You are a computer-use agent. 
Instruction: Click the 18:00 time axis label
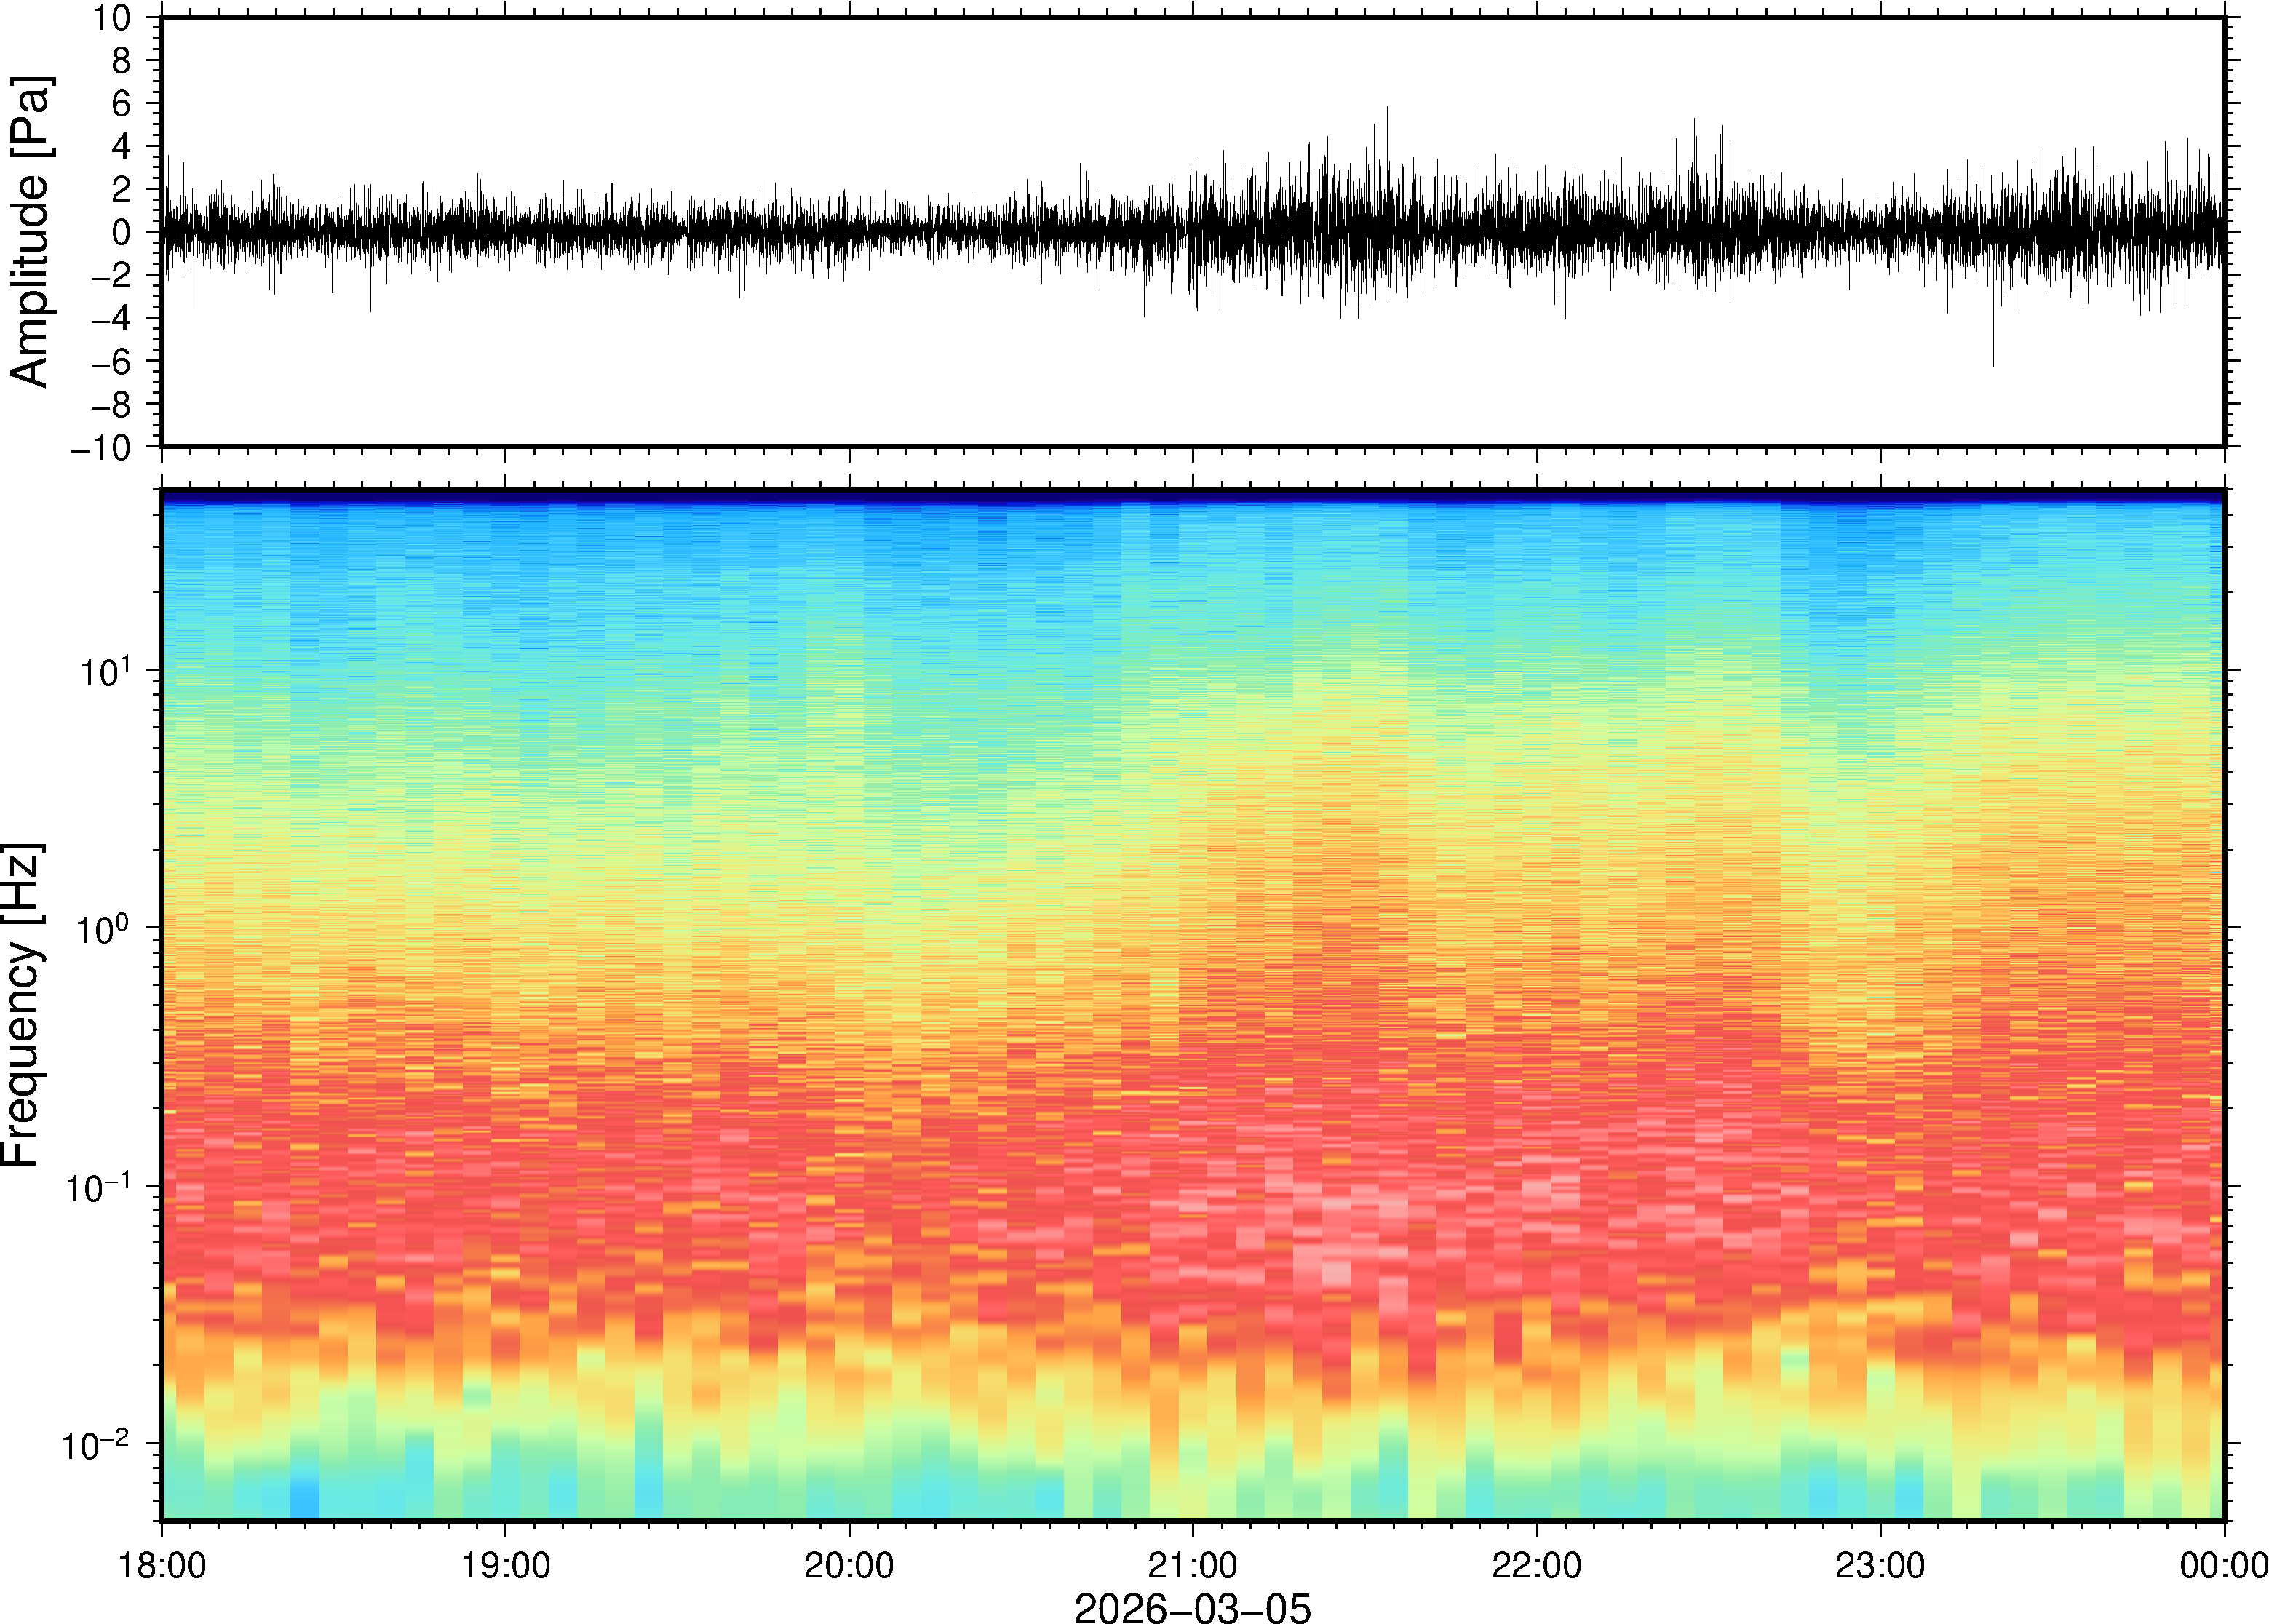pos(162,1564)
